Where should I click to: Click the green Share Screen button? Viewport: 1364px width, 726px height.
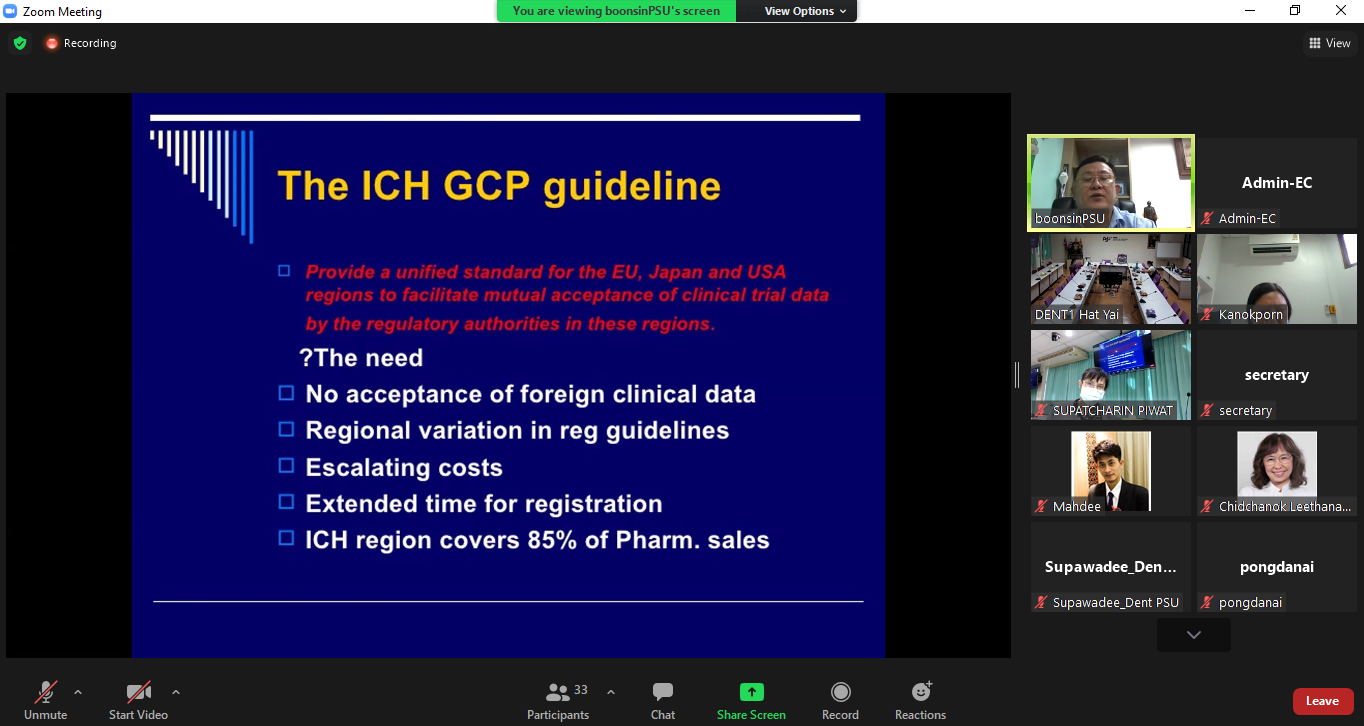751,700
